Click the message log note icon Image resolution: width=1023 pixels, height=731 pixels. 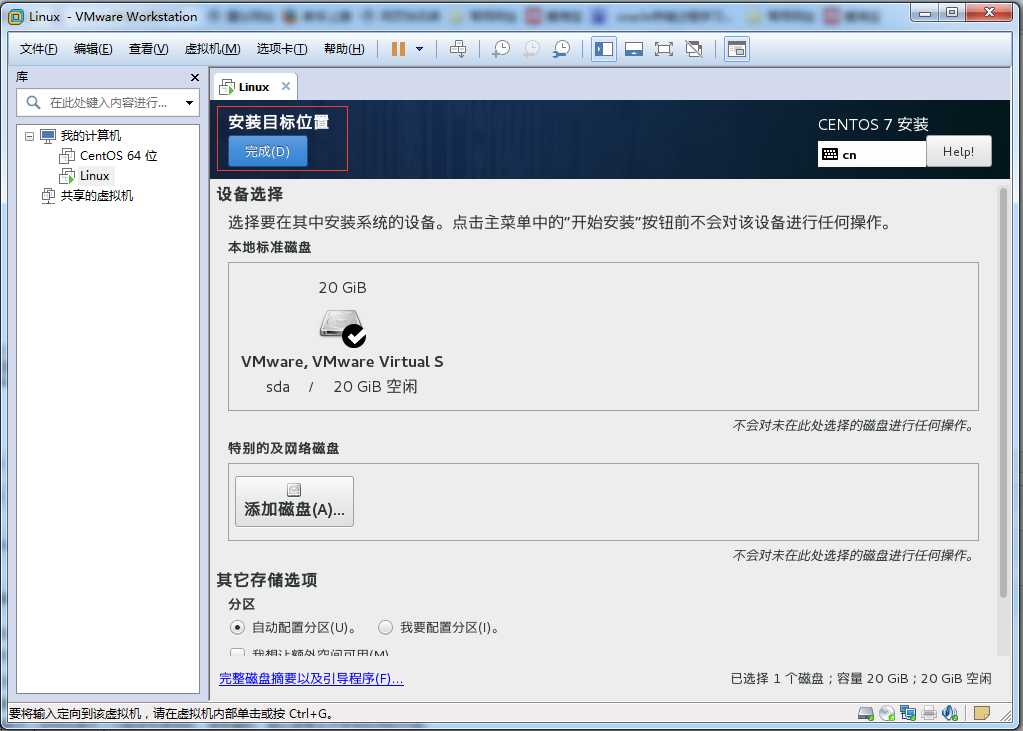[x=982, y=713]
